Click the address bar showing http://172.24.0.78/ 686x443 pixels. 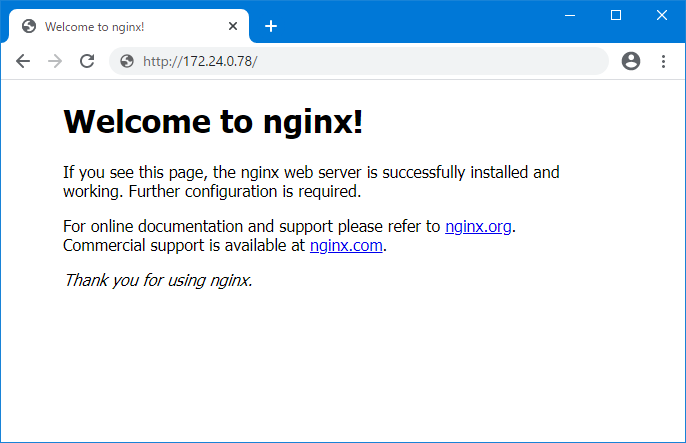click(x=359, y=61)
